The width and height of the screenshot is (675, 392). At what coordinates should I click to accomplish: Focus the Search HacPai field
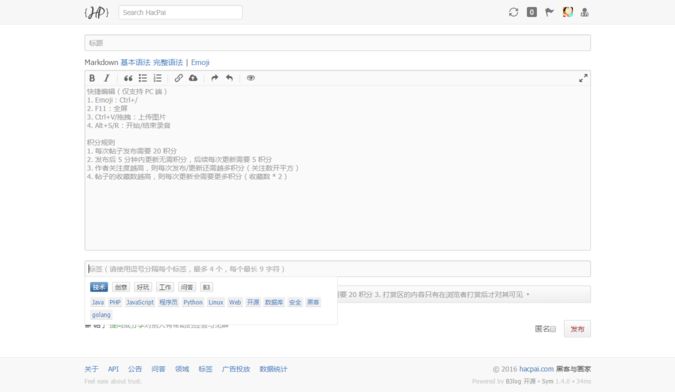click(x=180, y=12)
